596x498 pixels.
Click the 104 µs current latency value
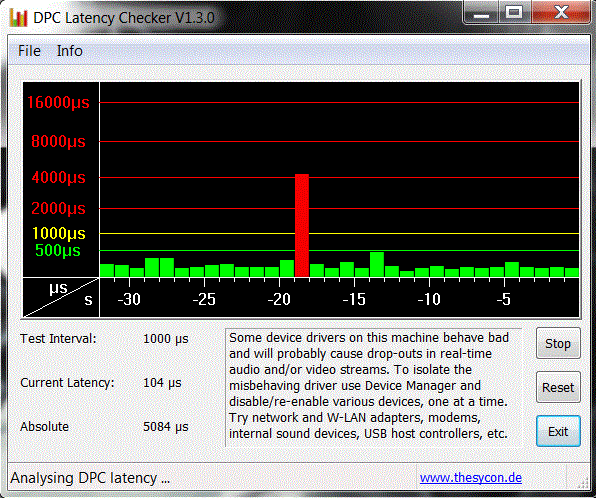tap(162, 383)
